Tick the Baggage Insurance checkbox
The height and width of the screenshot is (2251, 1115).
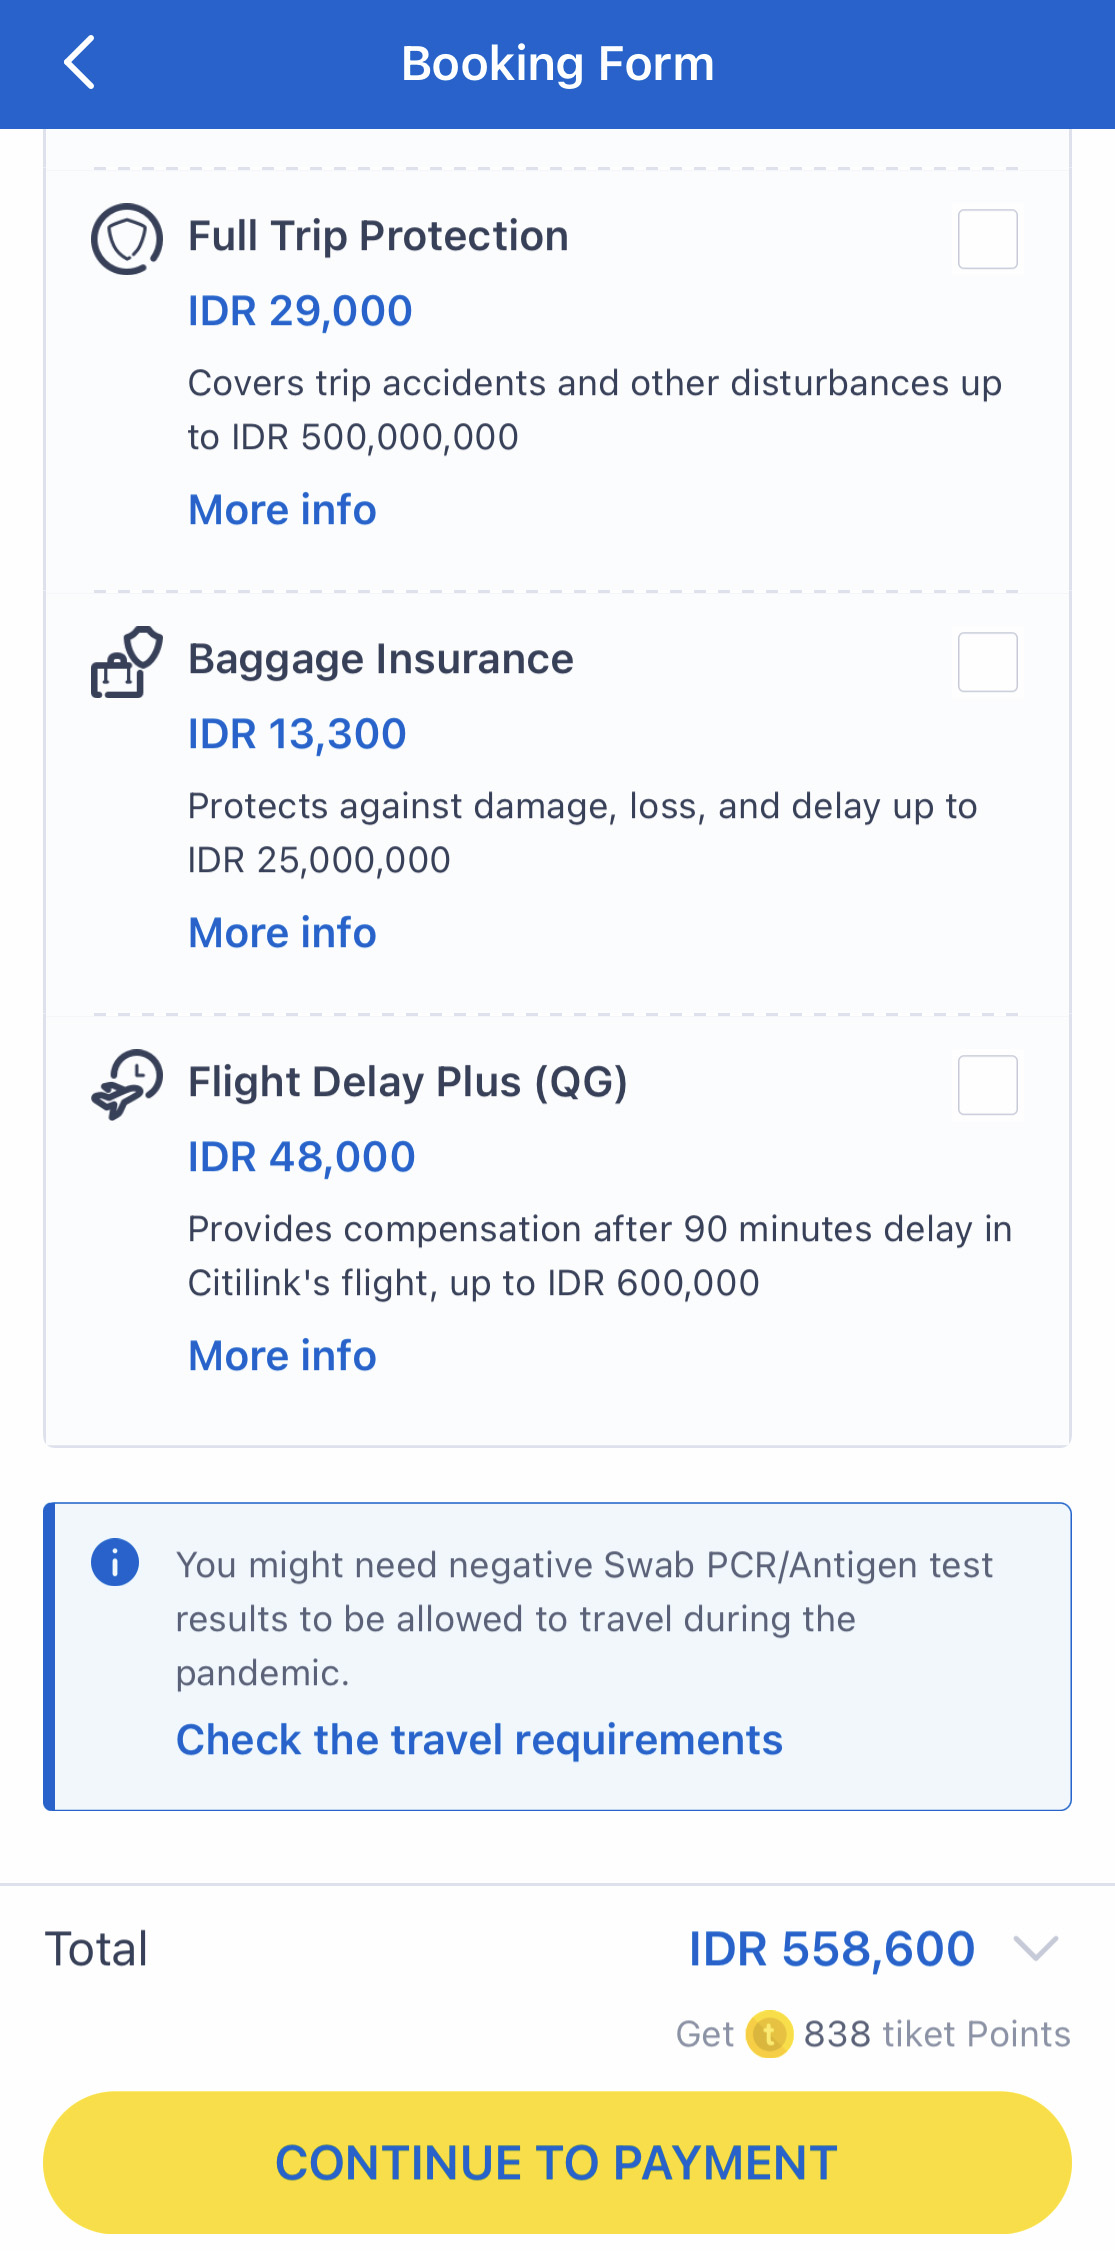pyautogui.click(x=988, y=662)
